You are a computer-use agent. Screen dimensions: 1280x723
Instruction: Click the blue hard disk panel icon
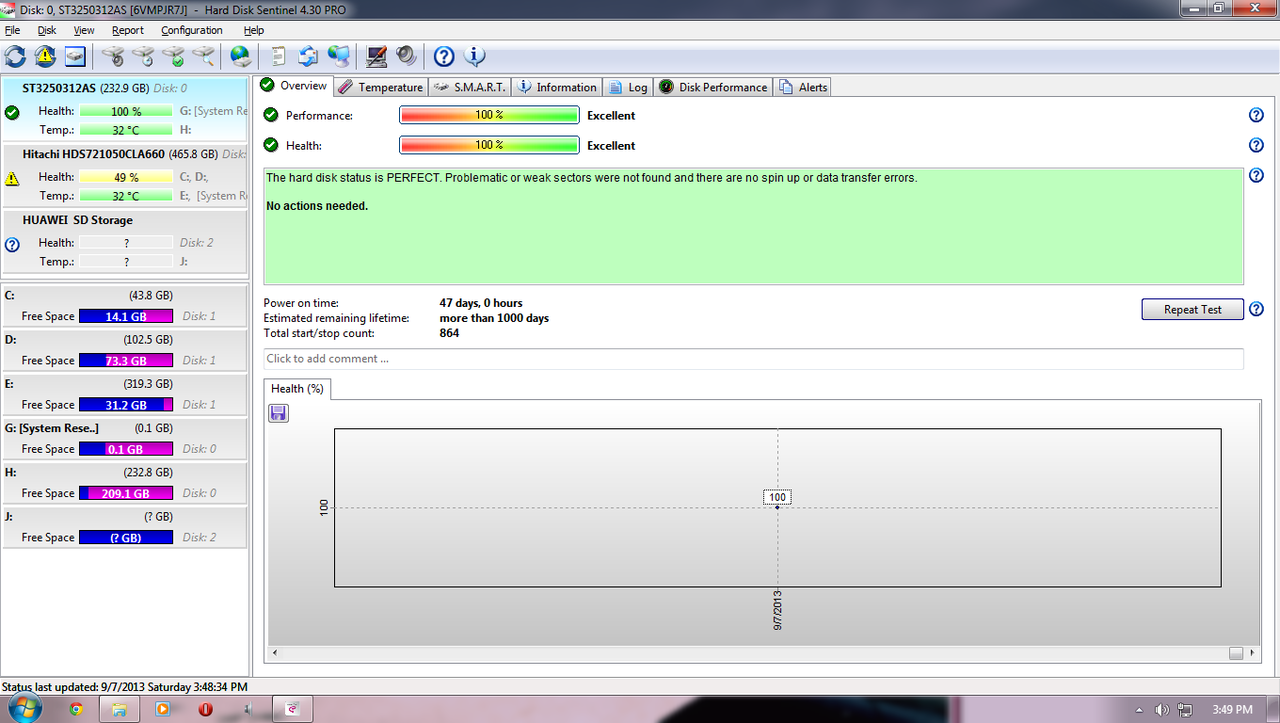pos(75,56)
